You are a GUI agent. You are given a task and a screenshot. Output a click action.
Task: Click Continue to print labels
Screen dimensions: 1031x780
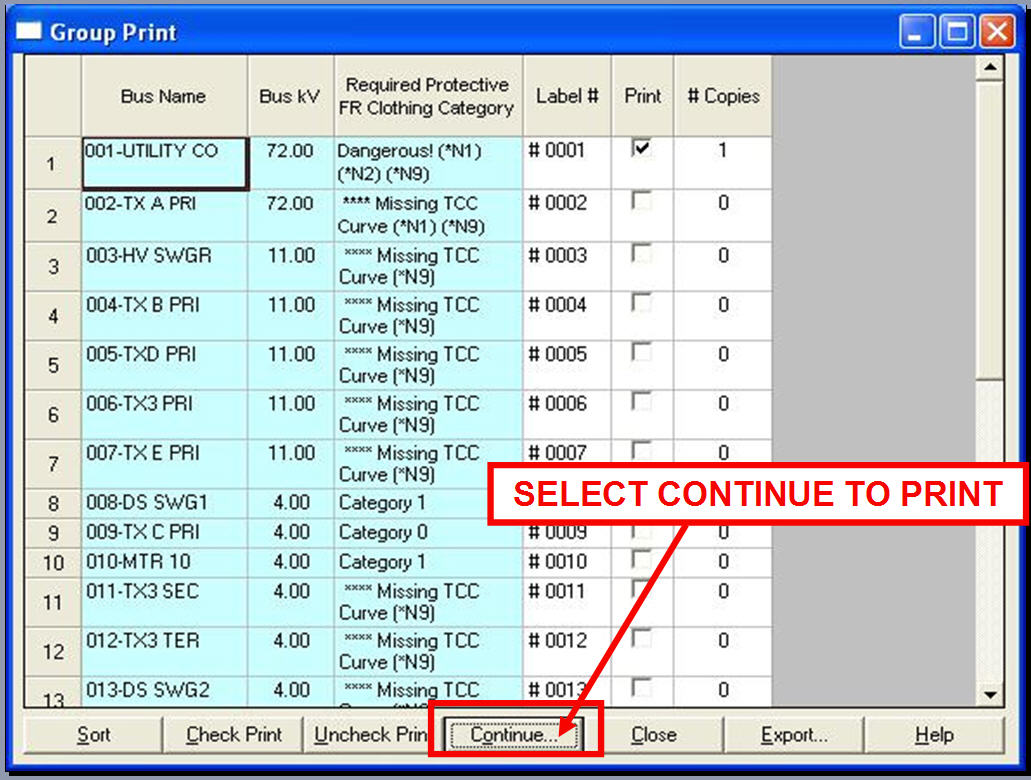514,735
